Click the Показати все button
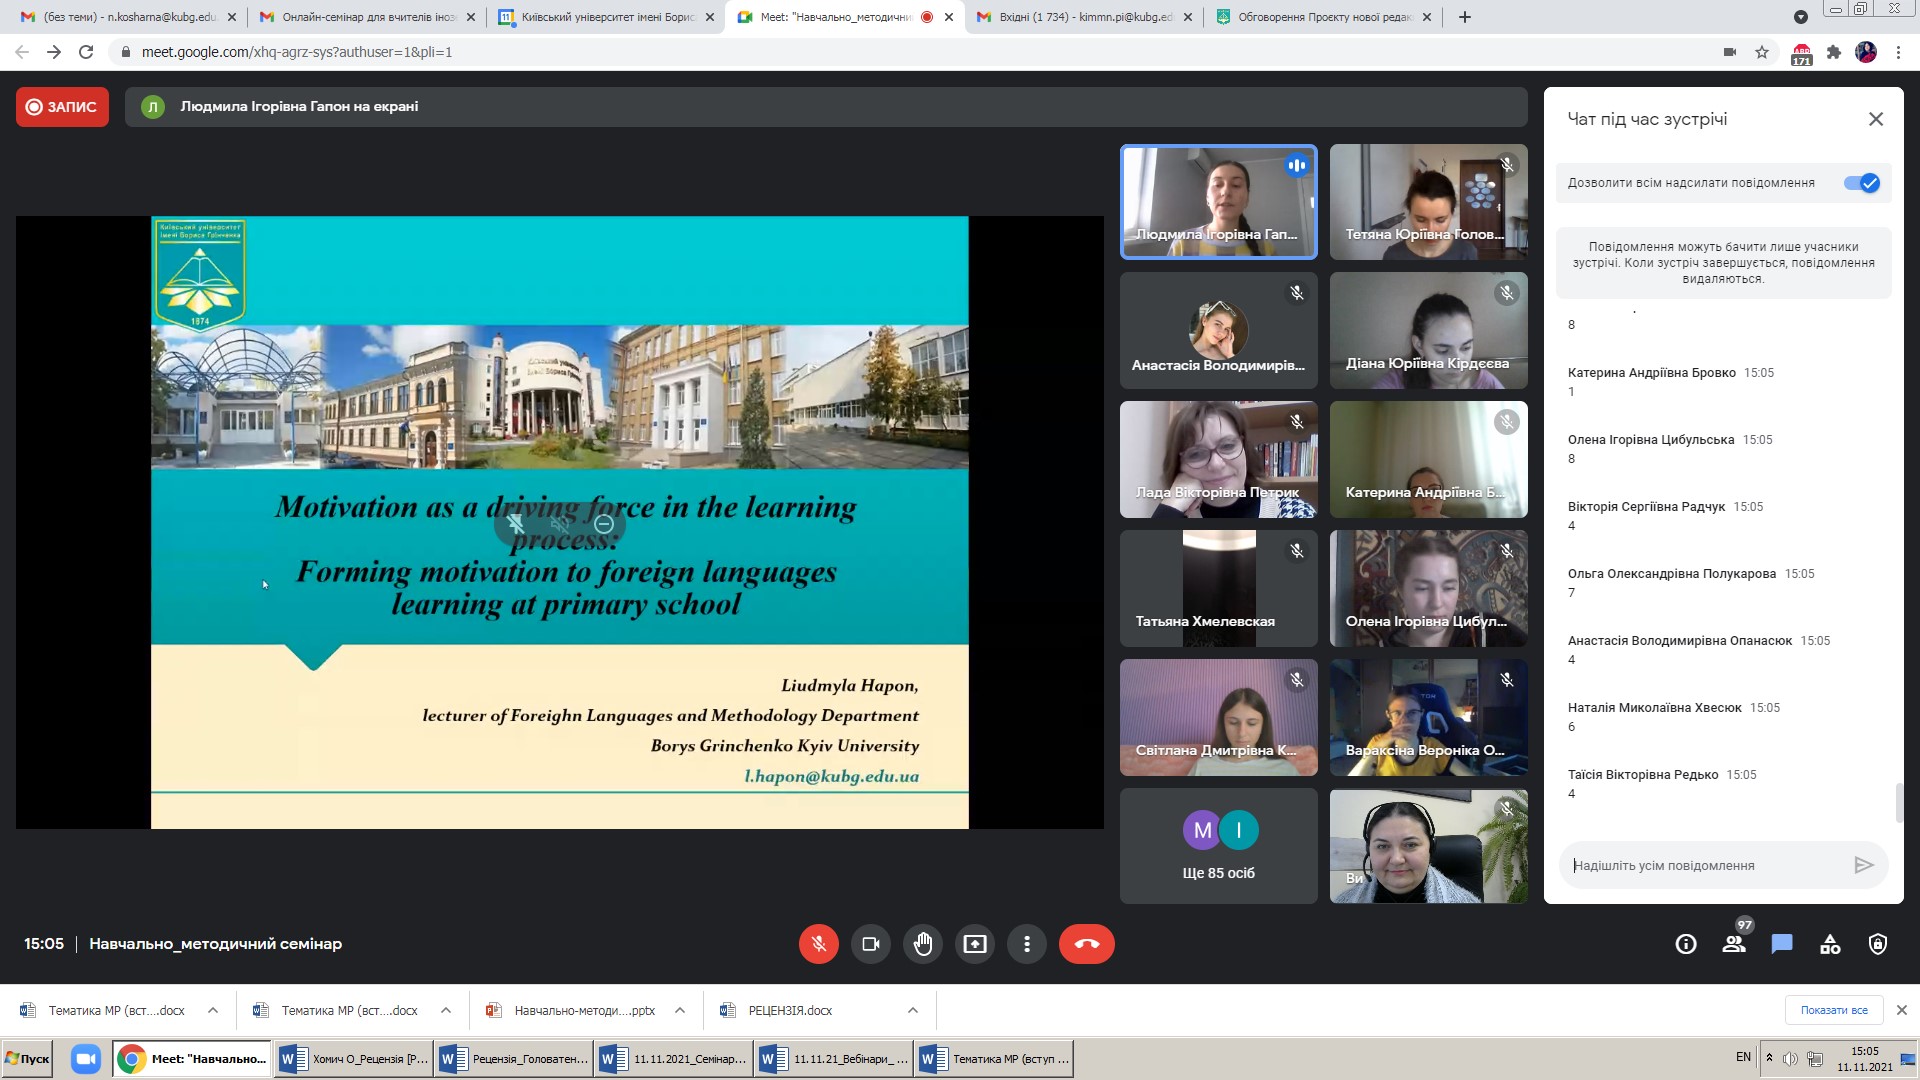The image size is (1920, 1080). pos(1833,1011)
